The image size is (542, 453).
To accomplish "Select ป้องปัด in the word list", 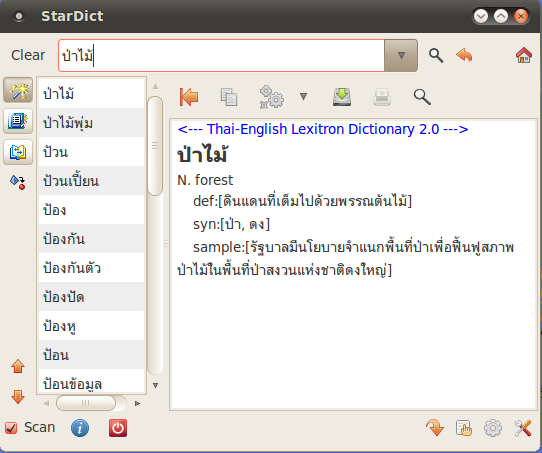I will (x=91, y=297).
